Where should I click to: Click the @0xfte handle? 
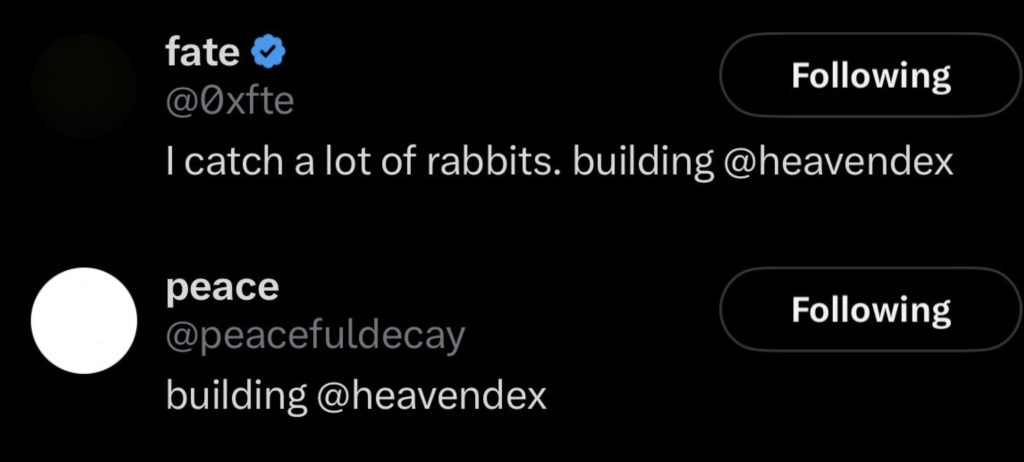[x=229, y=101]
